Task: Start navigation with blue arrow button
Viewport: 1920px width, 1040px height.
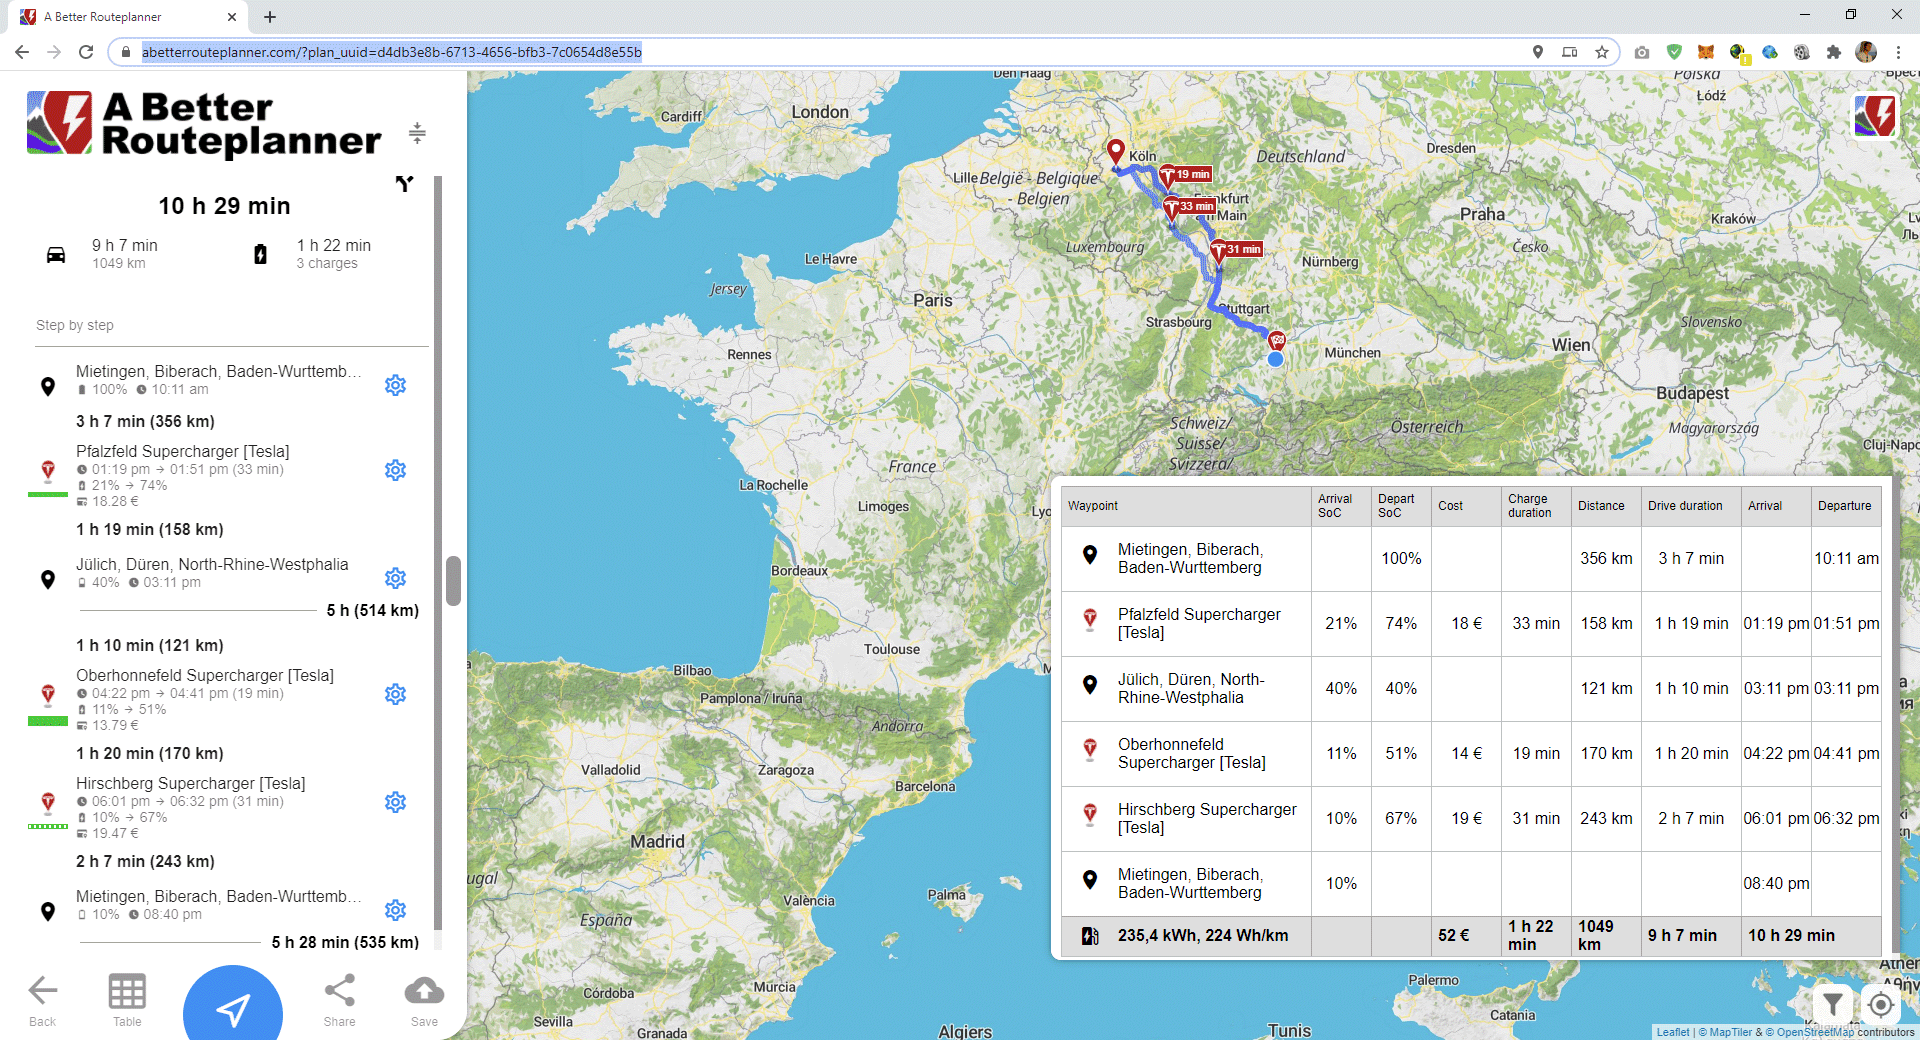Action: 233,1008
